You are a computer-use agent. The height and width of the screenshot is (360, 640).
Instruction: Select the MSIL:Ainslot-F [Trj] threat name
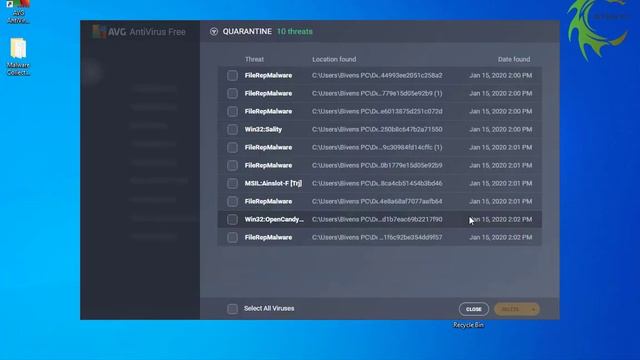point(273,183)
